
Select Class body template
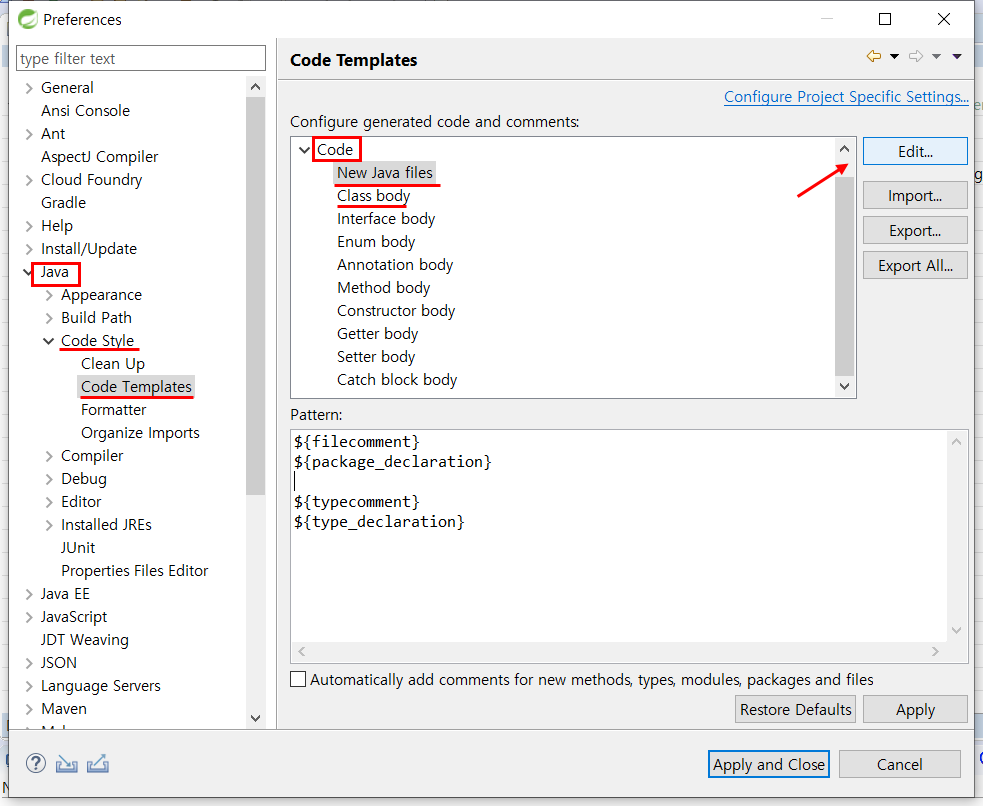pos(374,196)
